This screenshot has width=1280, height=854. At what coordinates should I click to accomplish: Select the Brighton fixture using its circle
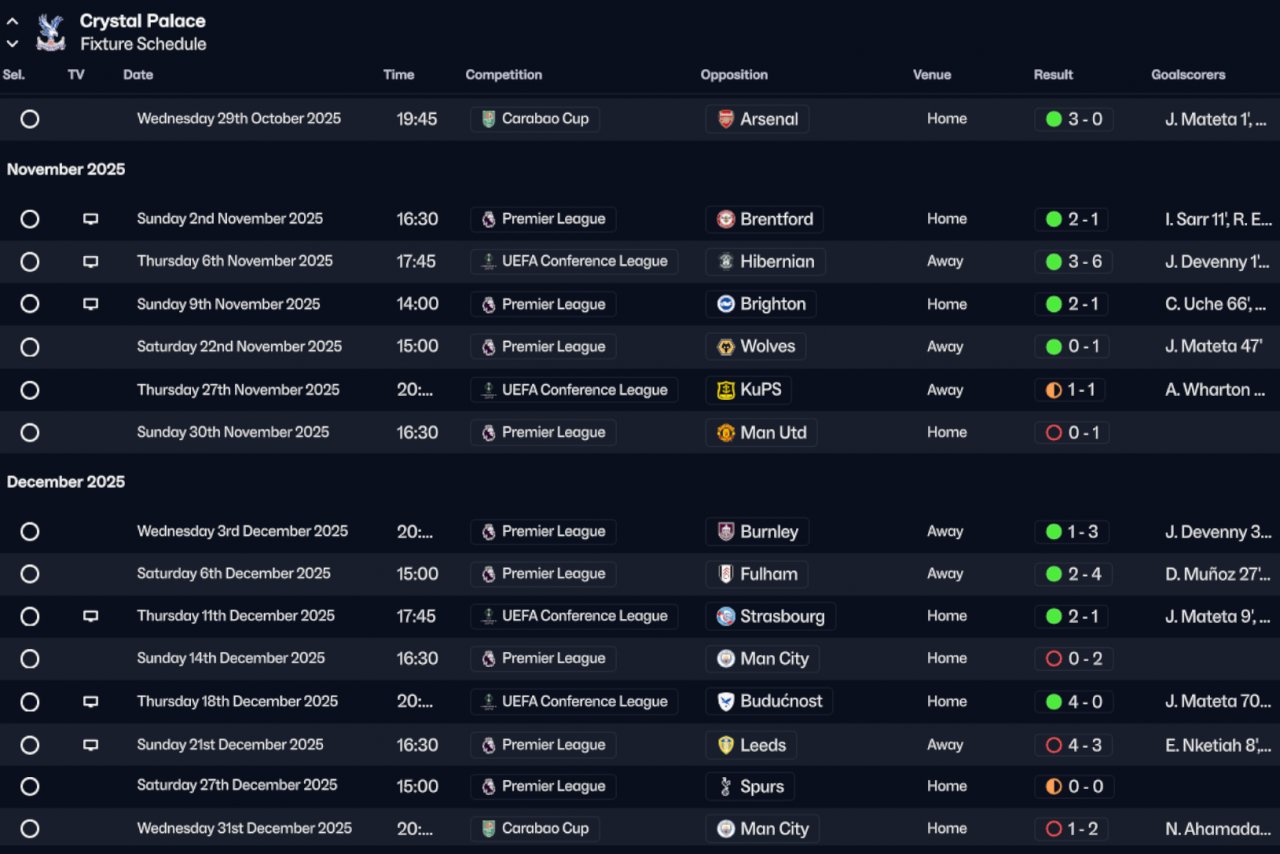tap(30, 304)
